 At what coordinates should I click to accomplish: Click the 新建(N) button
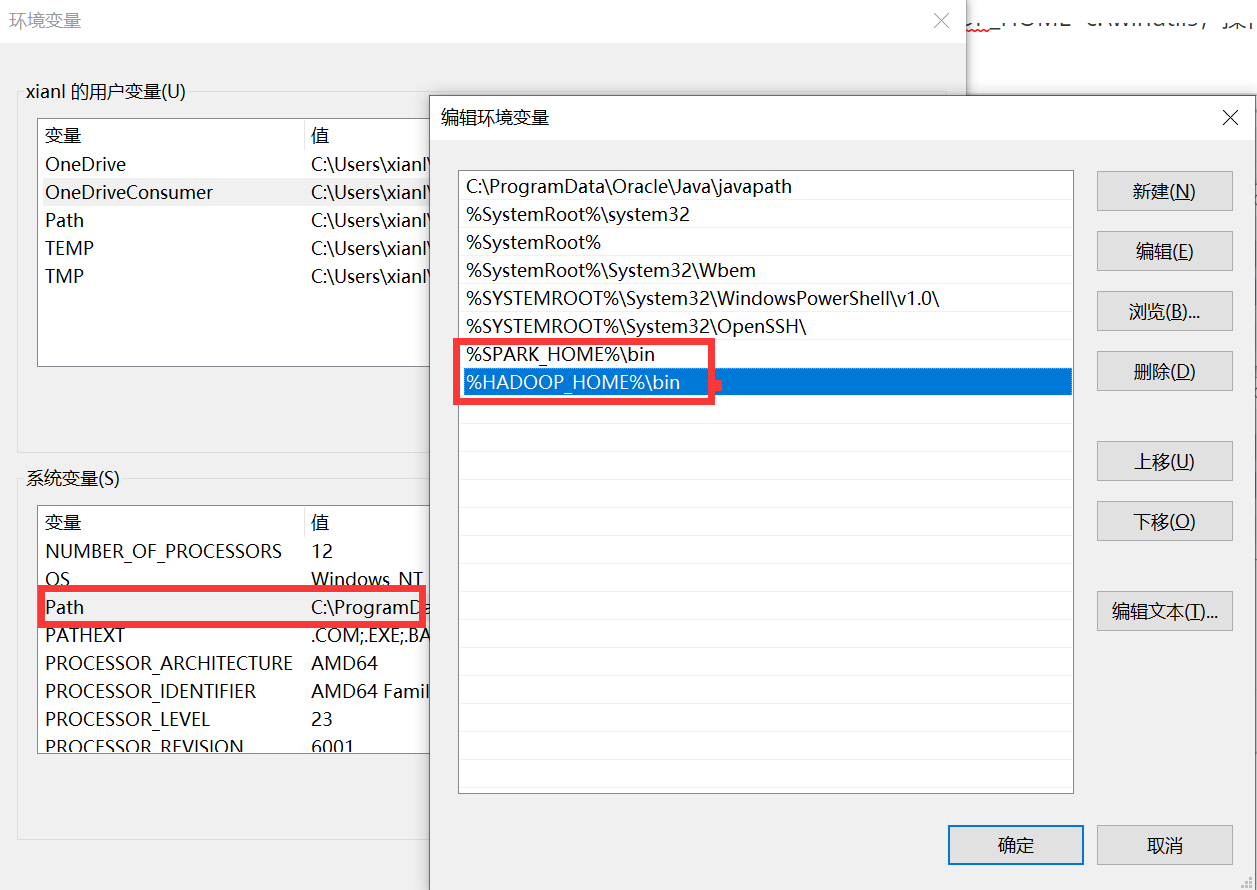[x=1164, y=191]
